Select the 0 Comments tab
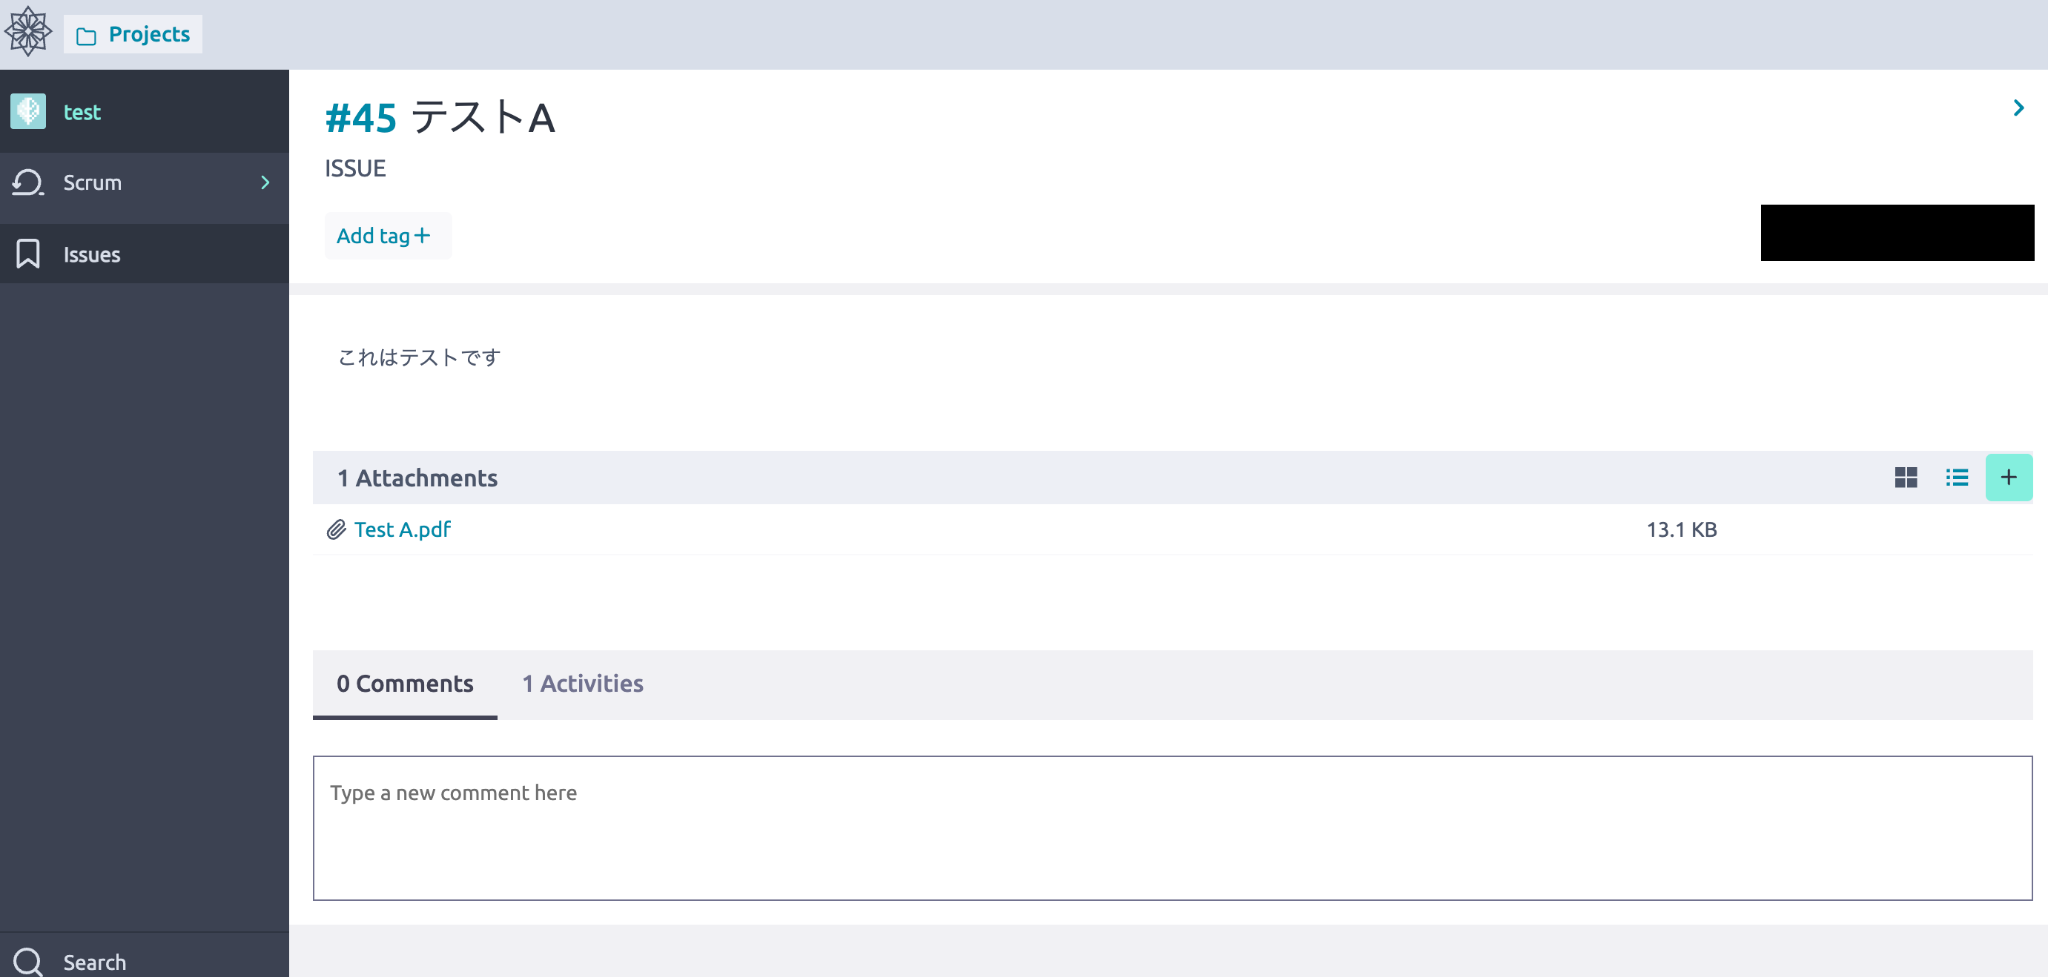Viewport: 2048px width, 977px height. [405, 684]
